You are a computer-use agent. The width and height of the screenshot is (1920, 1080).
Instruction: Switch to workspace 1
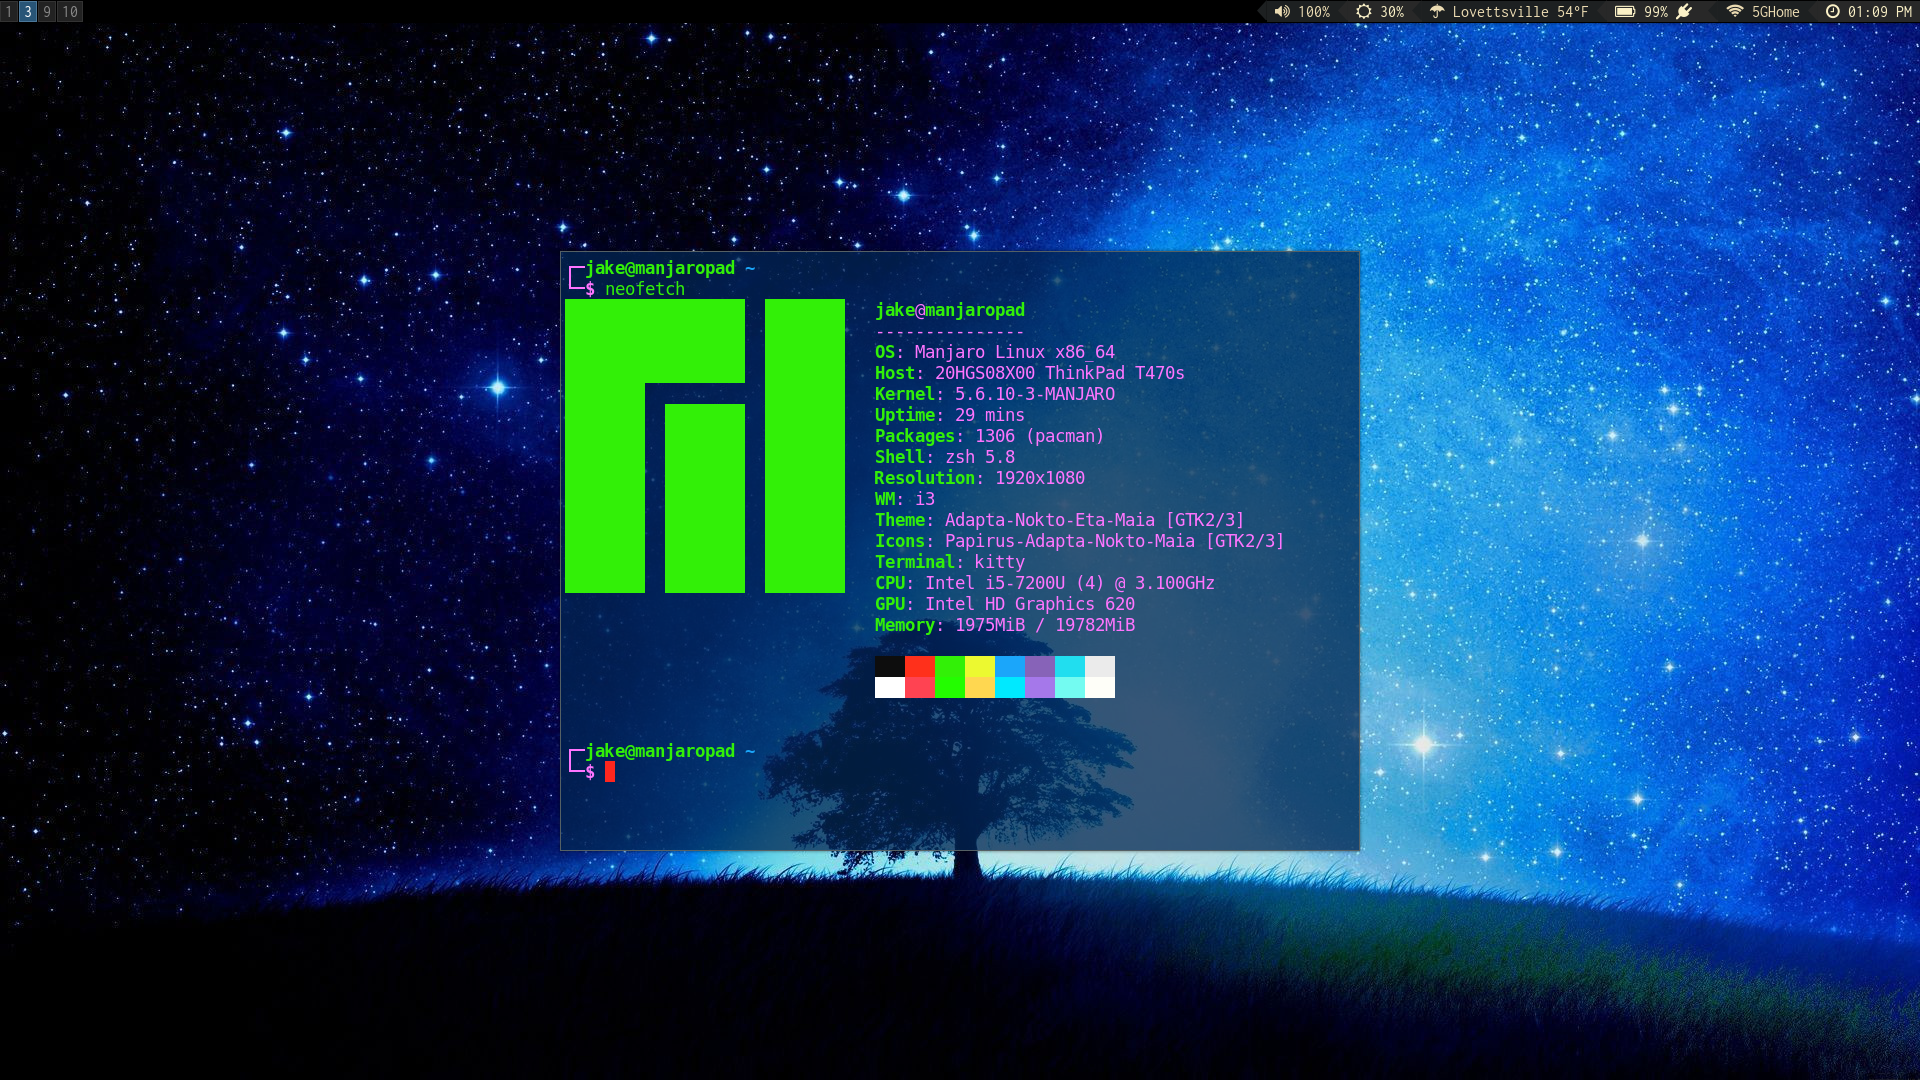tap(9, 12)
